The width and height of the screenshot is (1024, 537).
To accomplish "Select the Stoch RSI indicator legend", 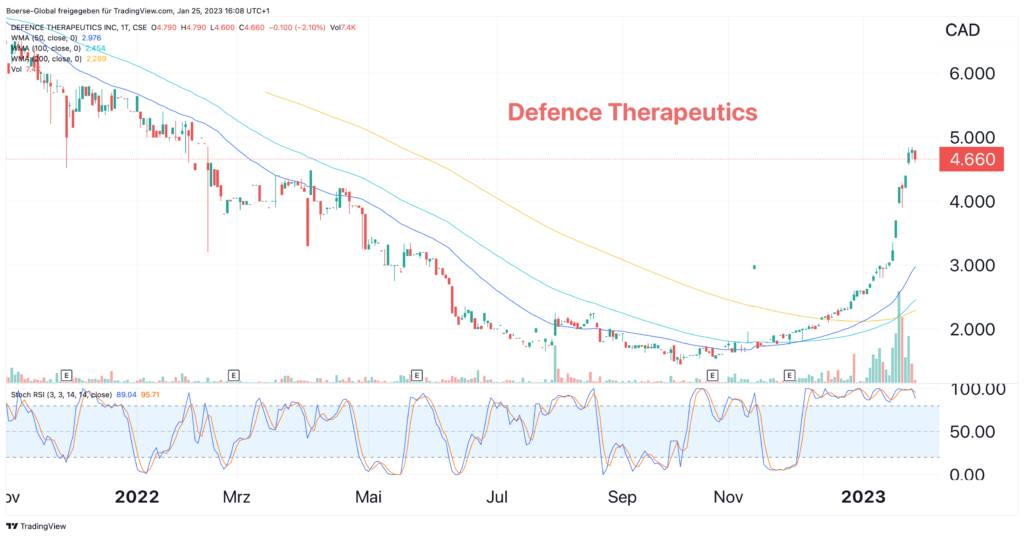I will click(x=61, y=395).
